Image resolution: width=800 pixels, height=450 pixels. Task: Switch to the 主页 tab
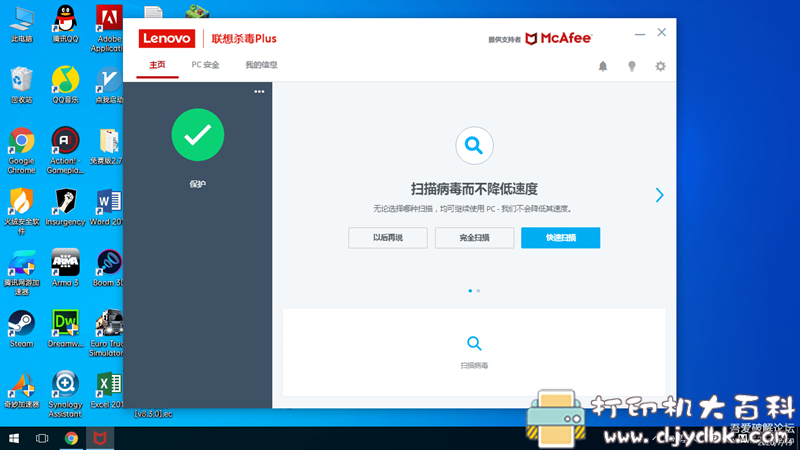(157, 65)
